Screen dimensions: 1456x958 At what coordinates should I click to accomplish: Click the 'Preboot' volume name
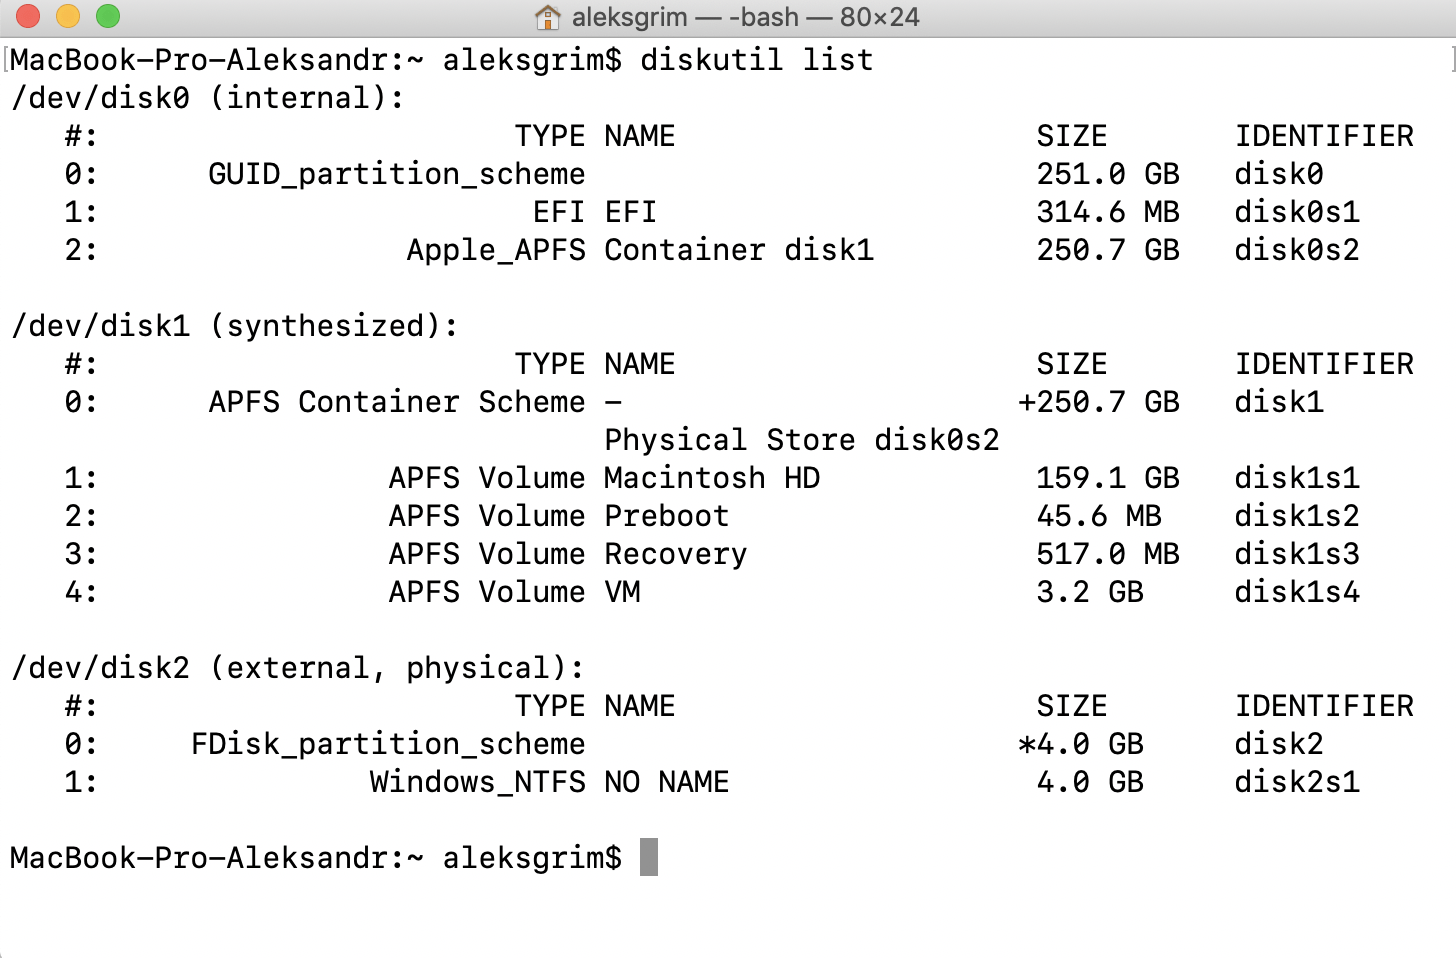(x=666, y=516)
